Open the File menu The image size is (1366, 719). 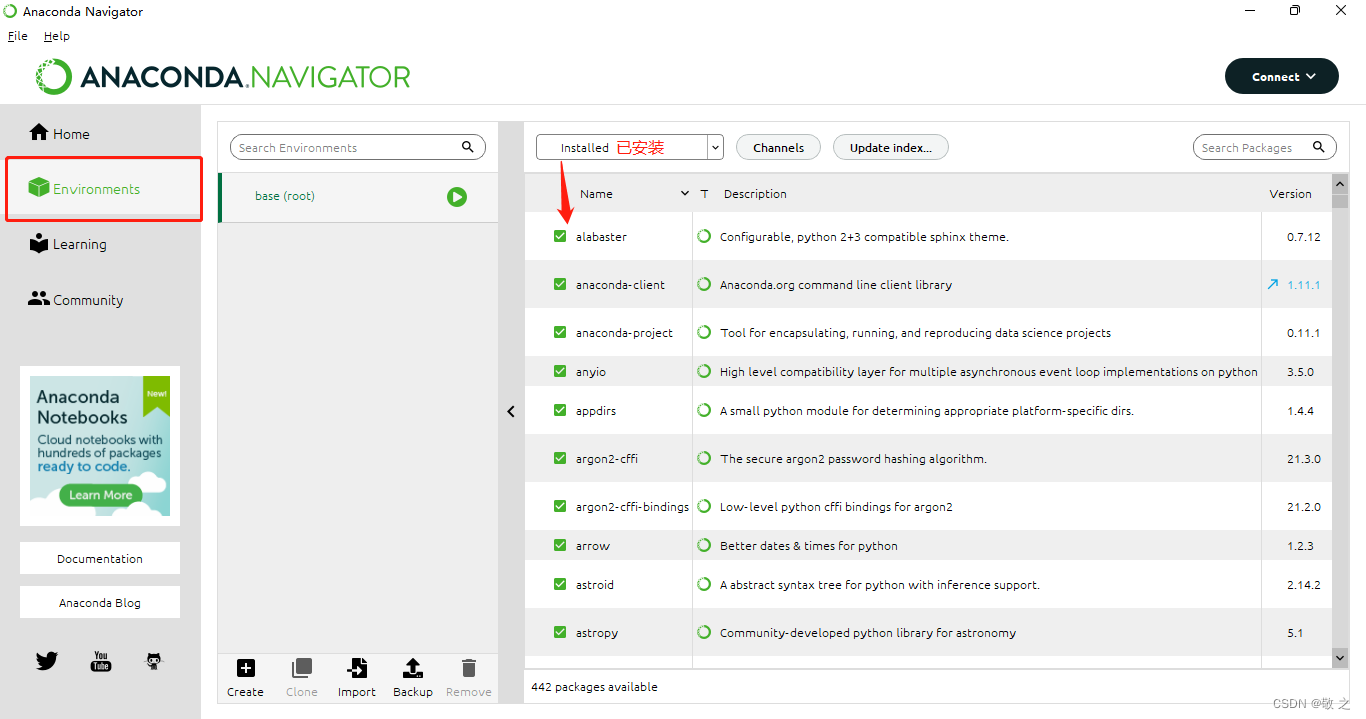pos(18,36)
